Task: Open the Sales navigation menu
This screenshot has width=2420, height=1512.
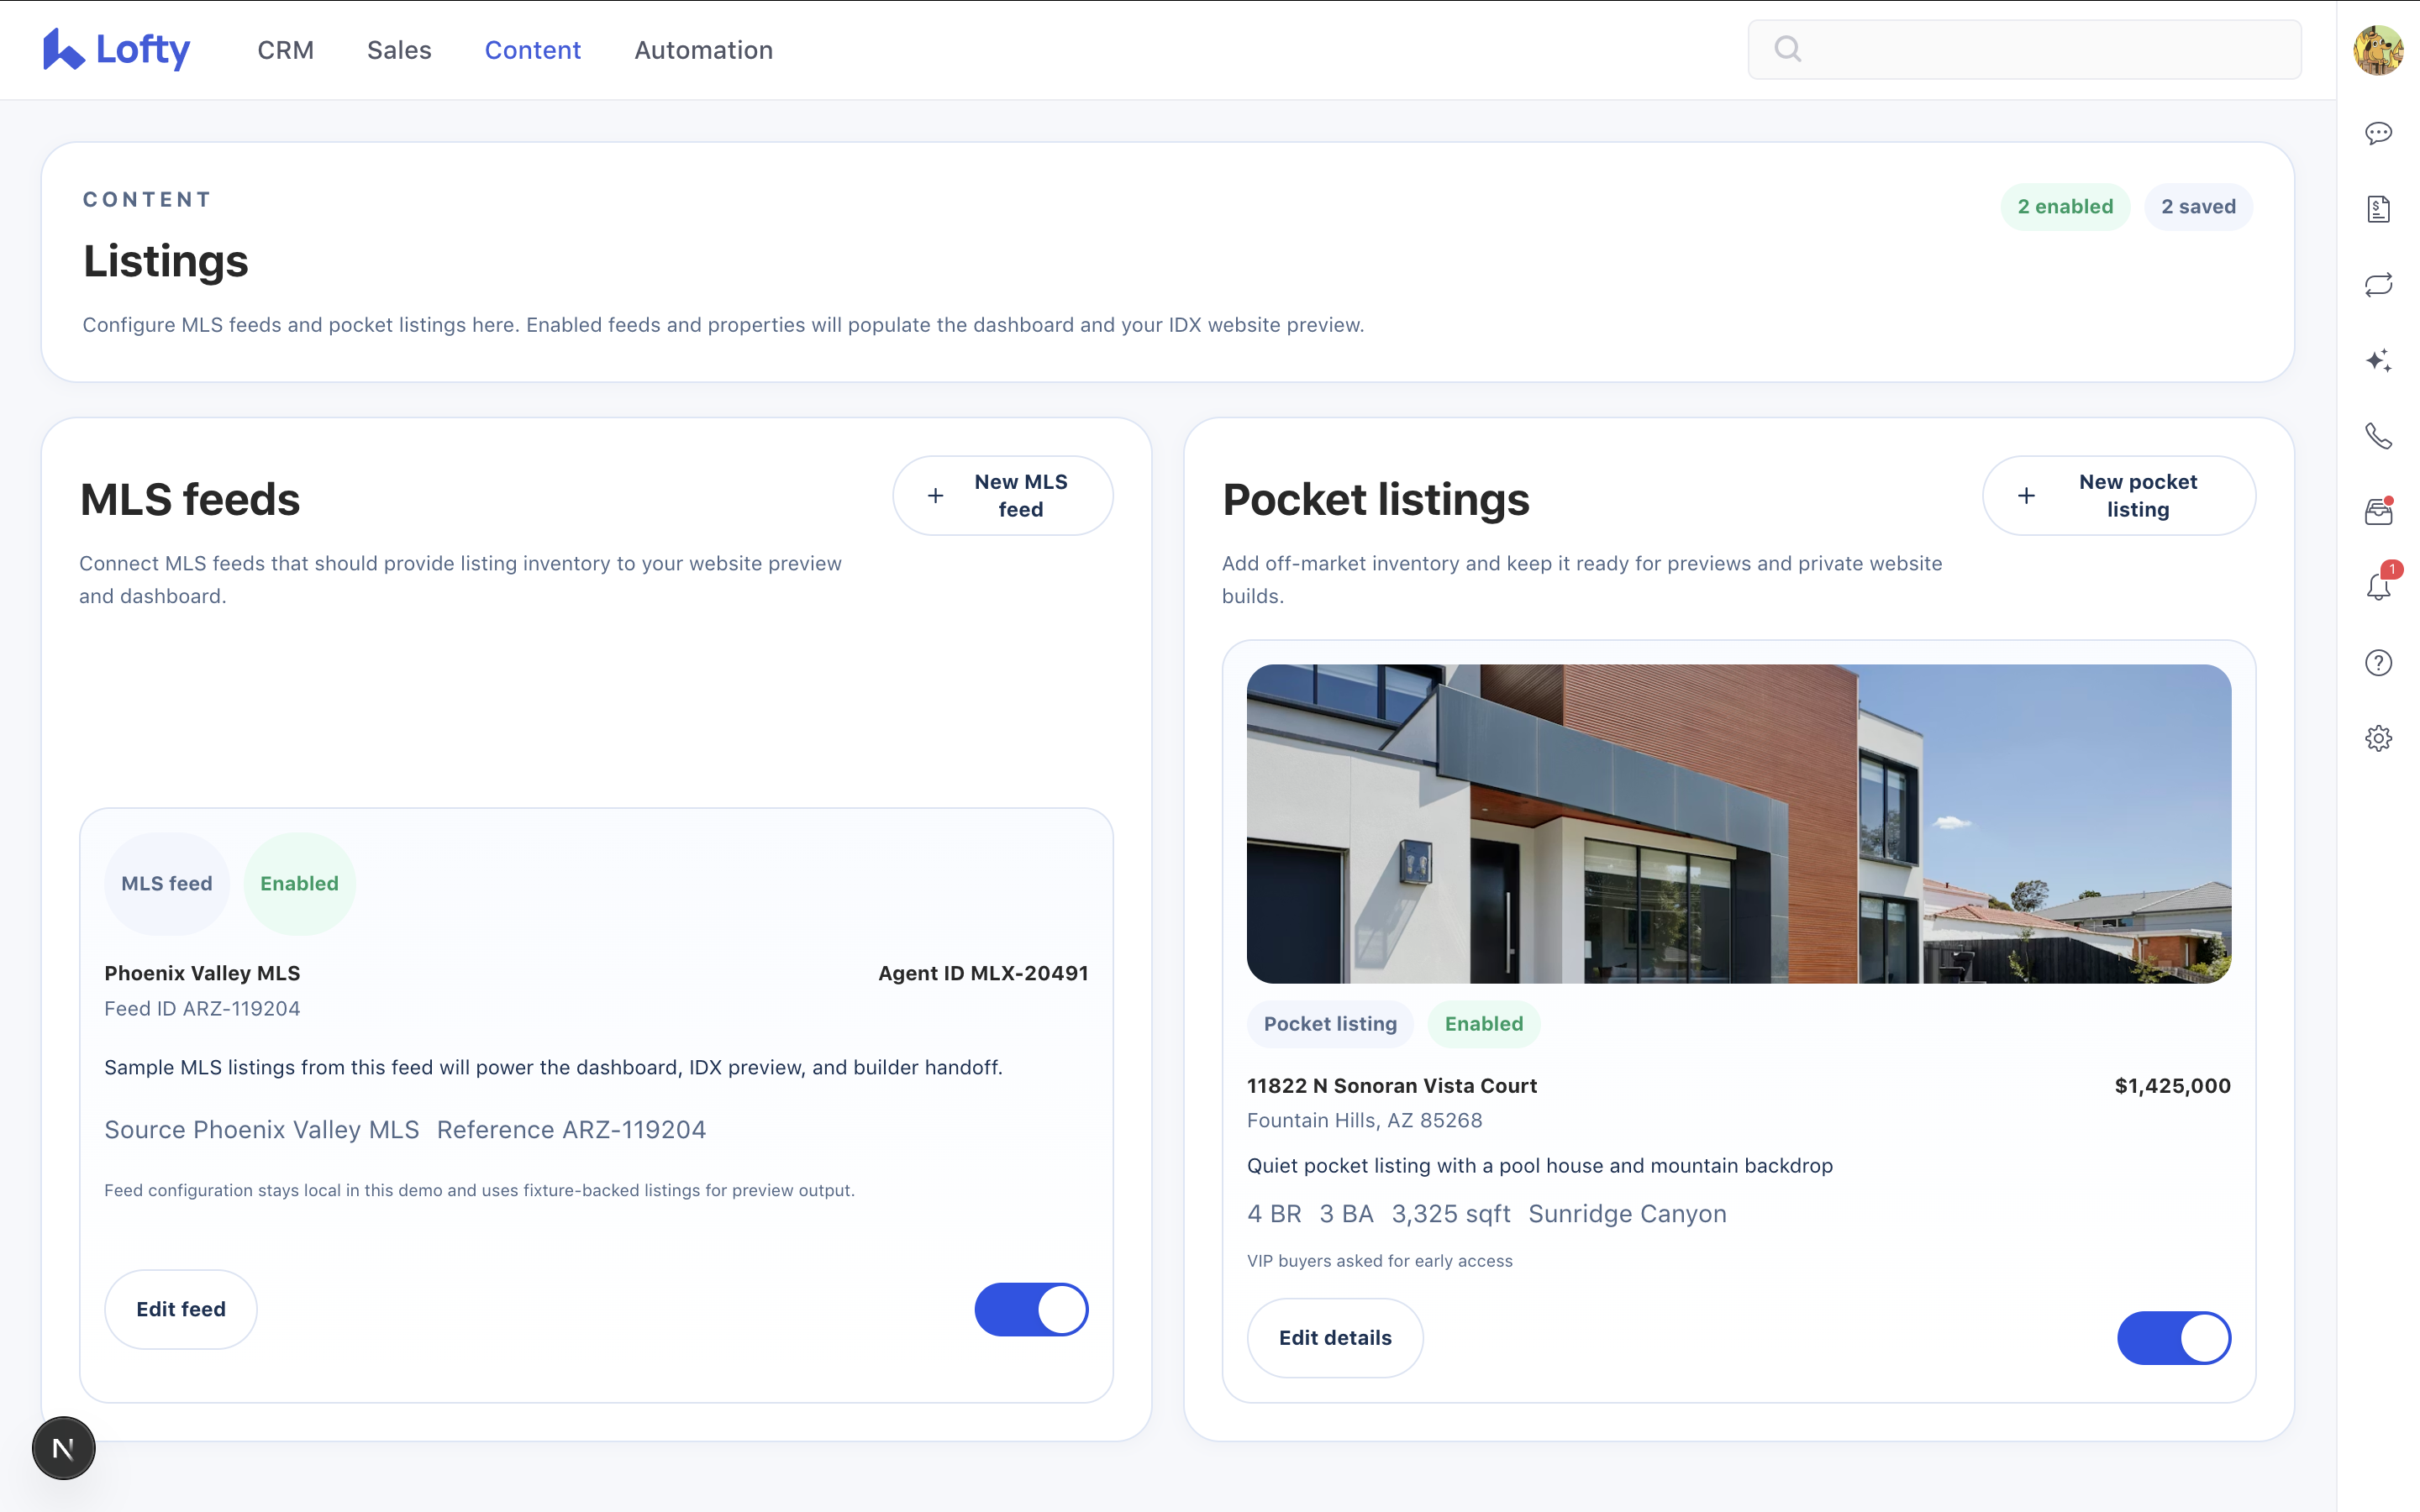Action: tap(399, 50)
